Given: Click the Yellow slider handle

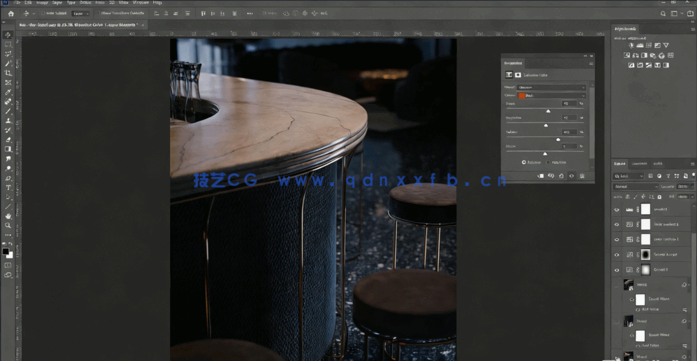Looking at the screenshot, I should (x=558, y=140).
